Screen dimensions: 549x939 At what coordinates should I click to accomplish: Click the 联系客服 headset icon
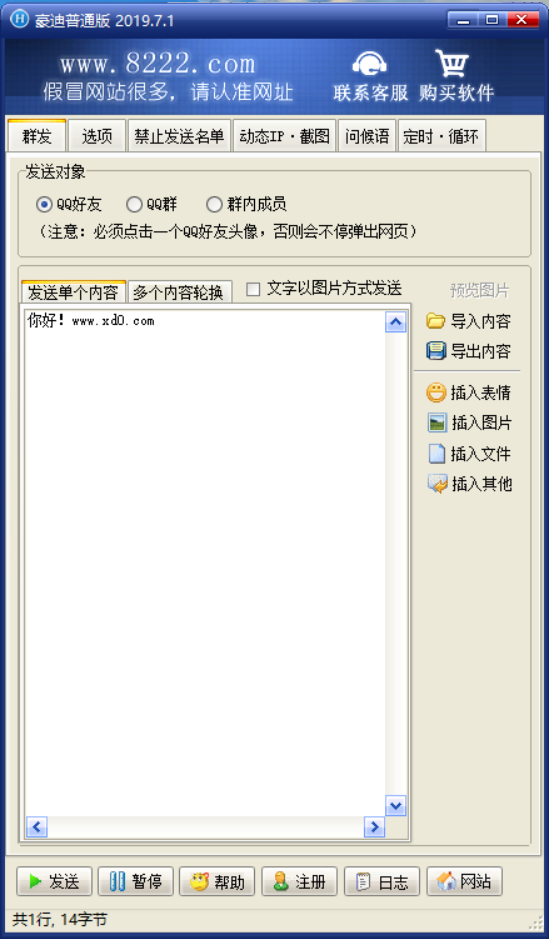coord(369,64)
